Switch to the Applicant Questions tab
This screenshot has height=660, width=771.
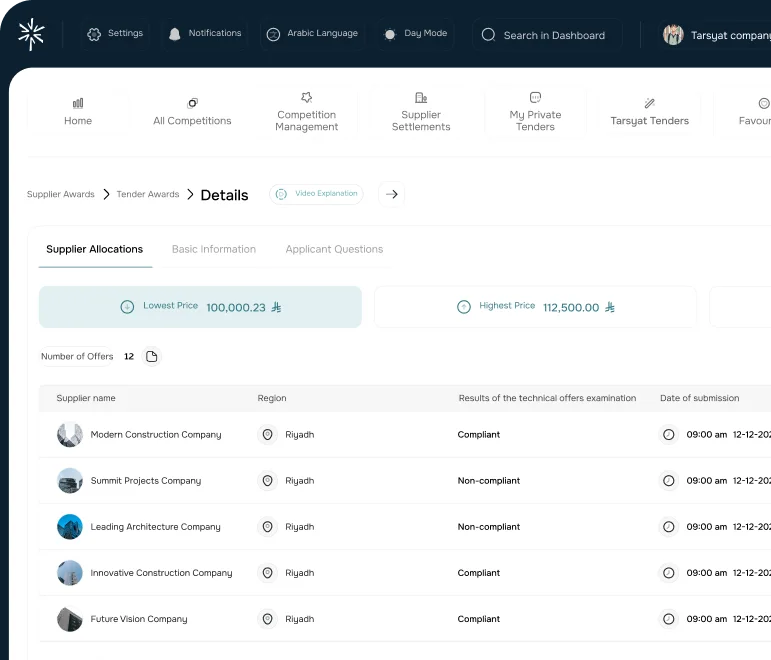coord(334,249)
